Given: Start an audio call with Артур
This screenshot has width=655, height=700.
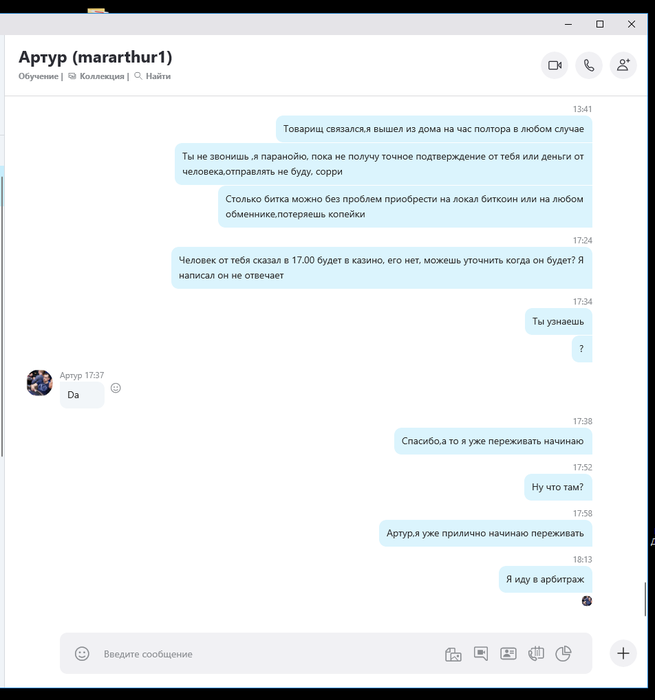Looking at the screenshot, I should pyautogui.click(x=589, y=66).
